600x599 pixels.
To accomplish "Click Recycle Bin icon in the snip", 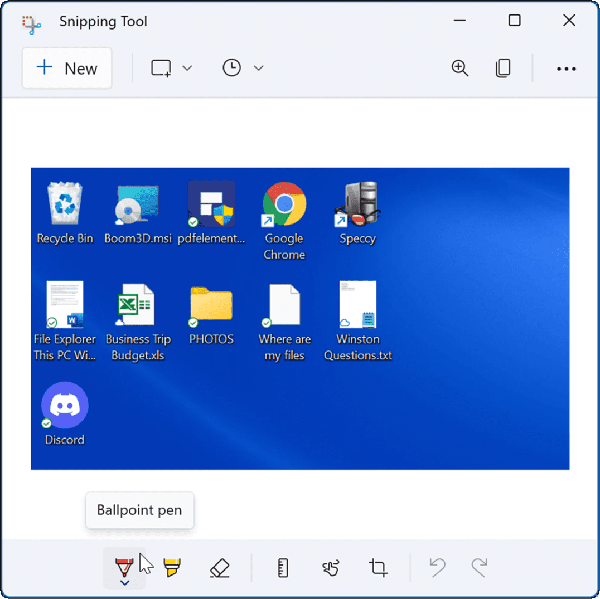I will tap(65, 203).
